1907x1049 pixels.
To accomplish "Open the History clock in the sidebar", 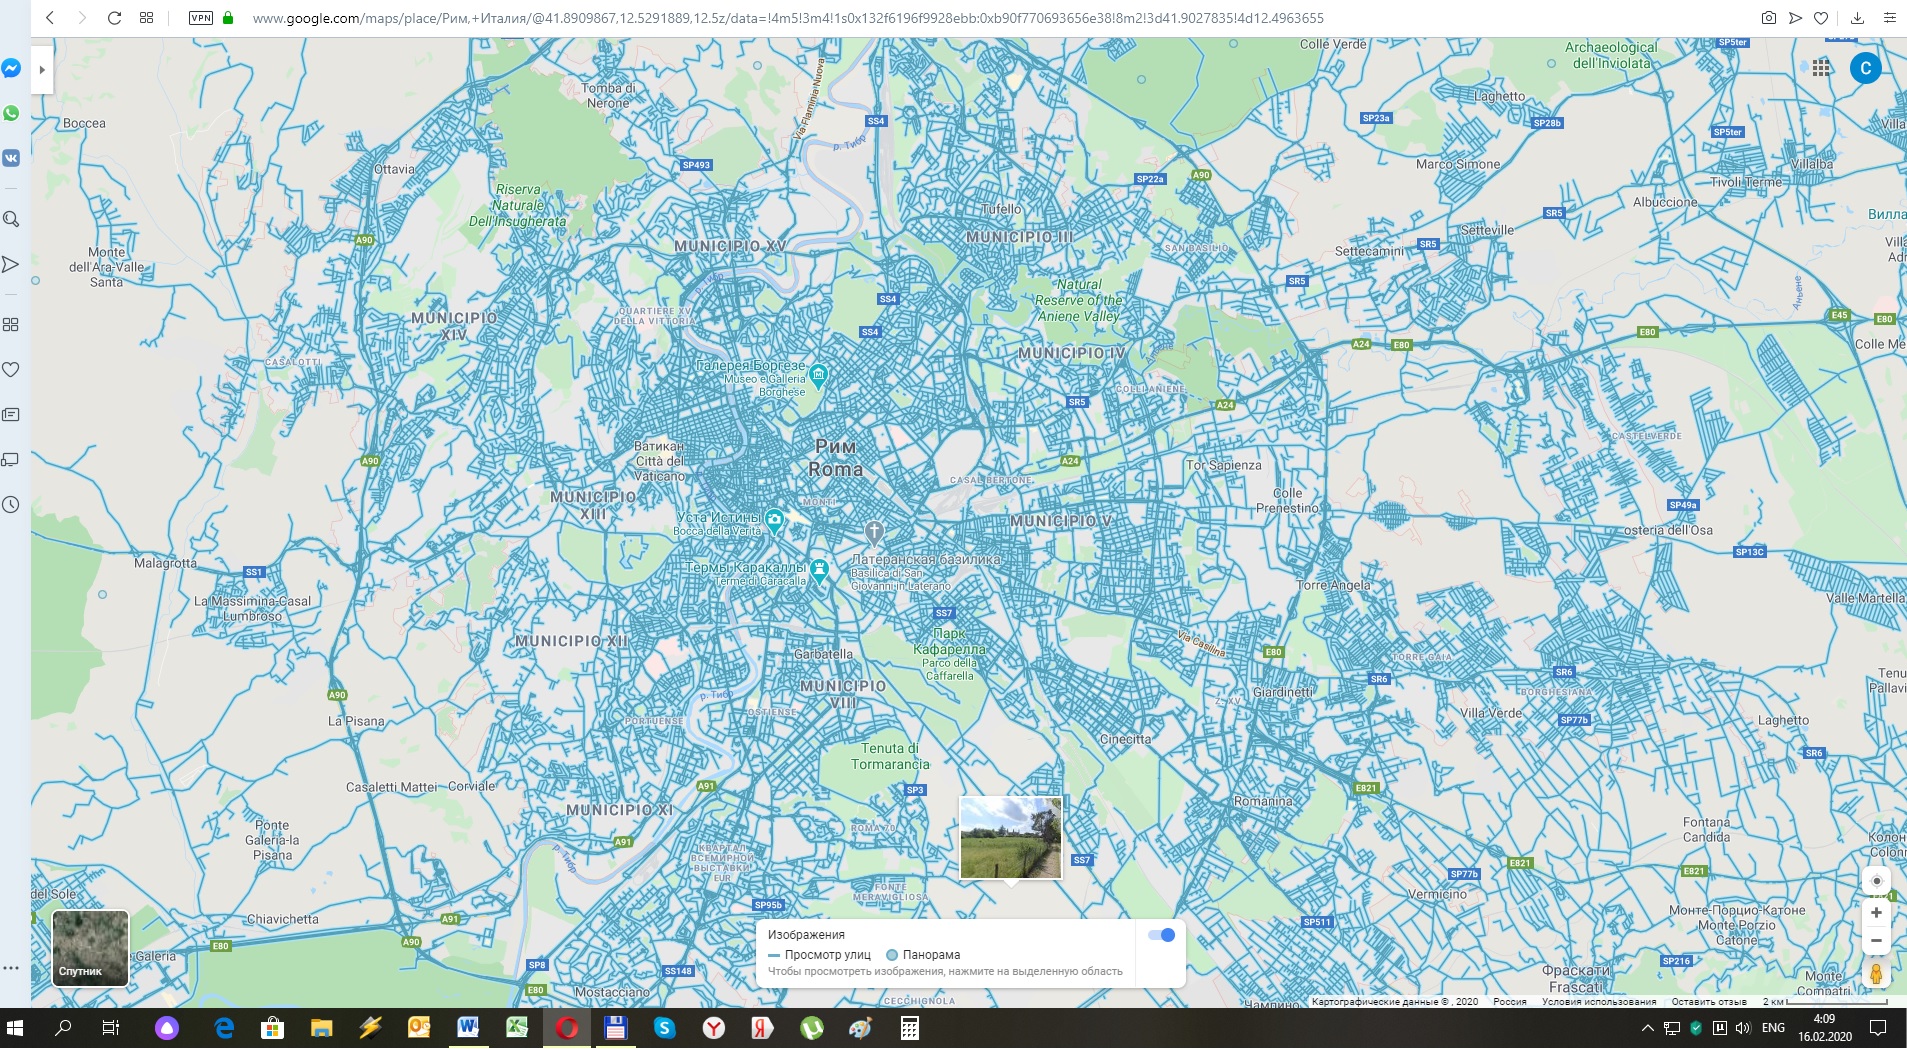I will click(11, 505).
